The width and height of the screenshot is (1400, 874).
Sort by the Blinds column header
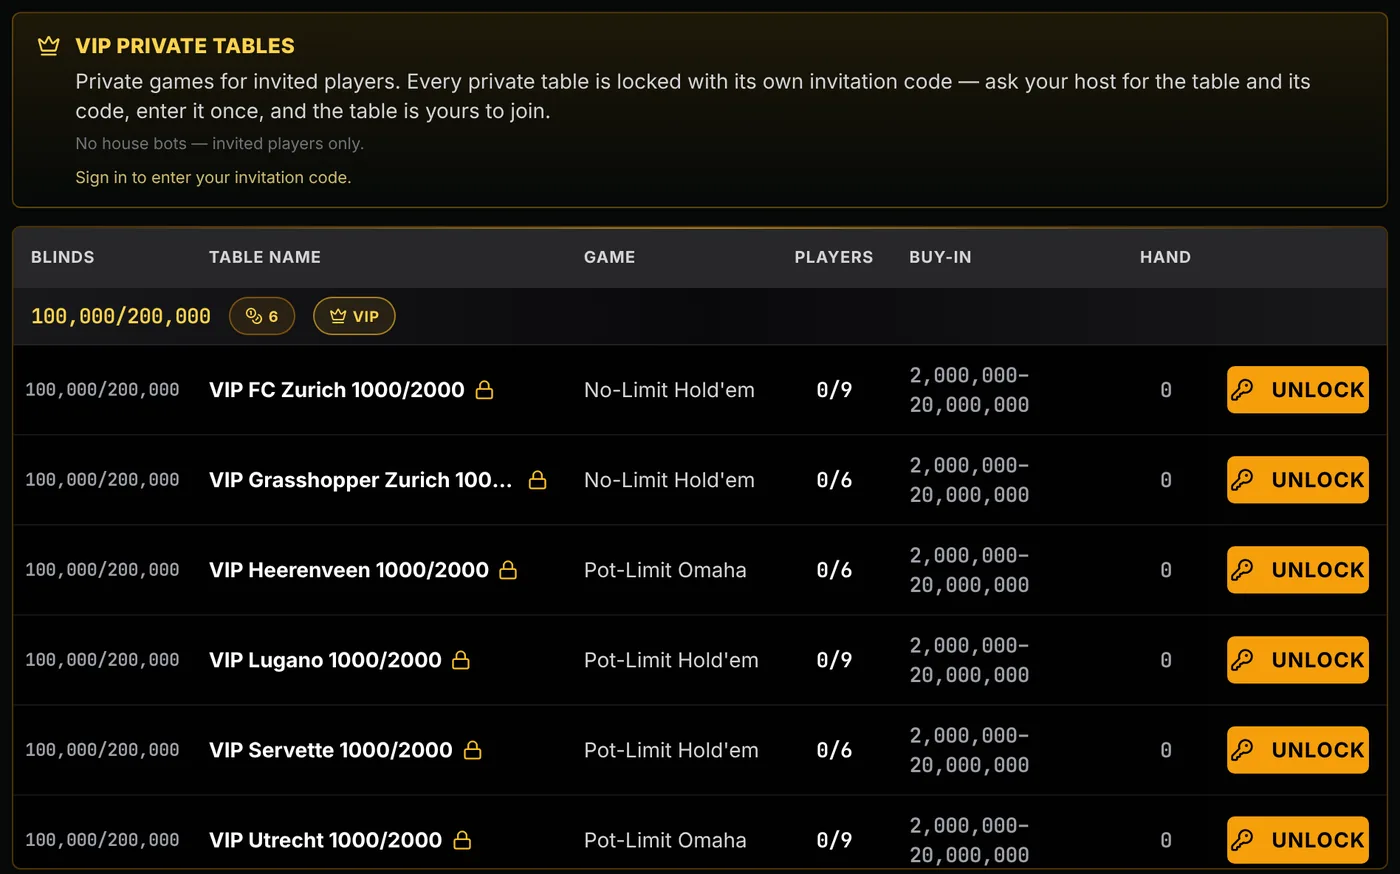(x=63, y=257)
